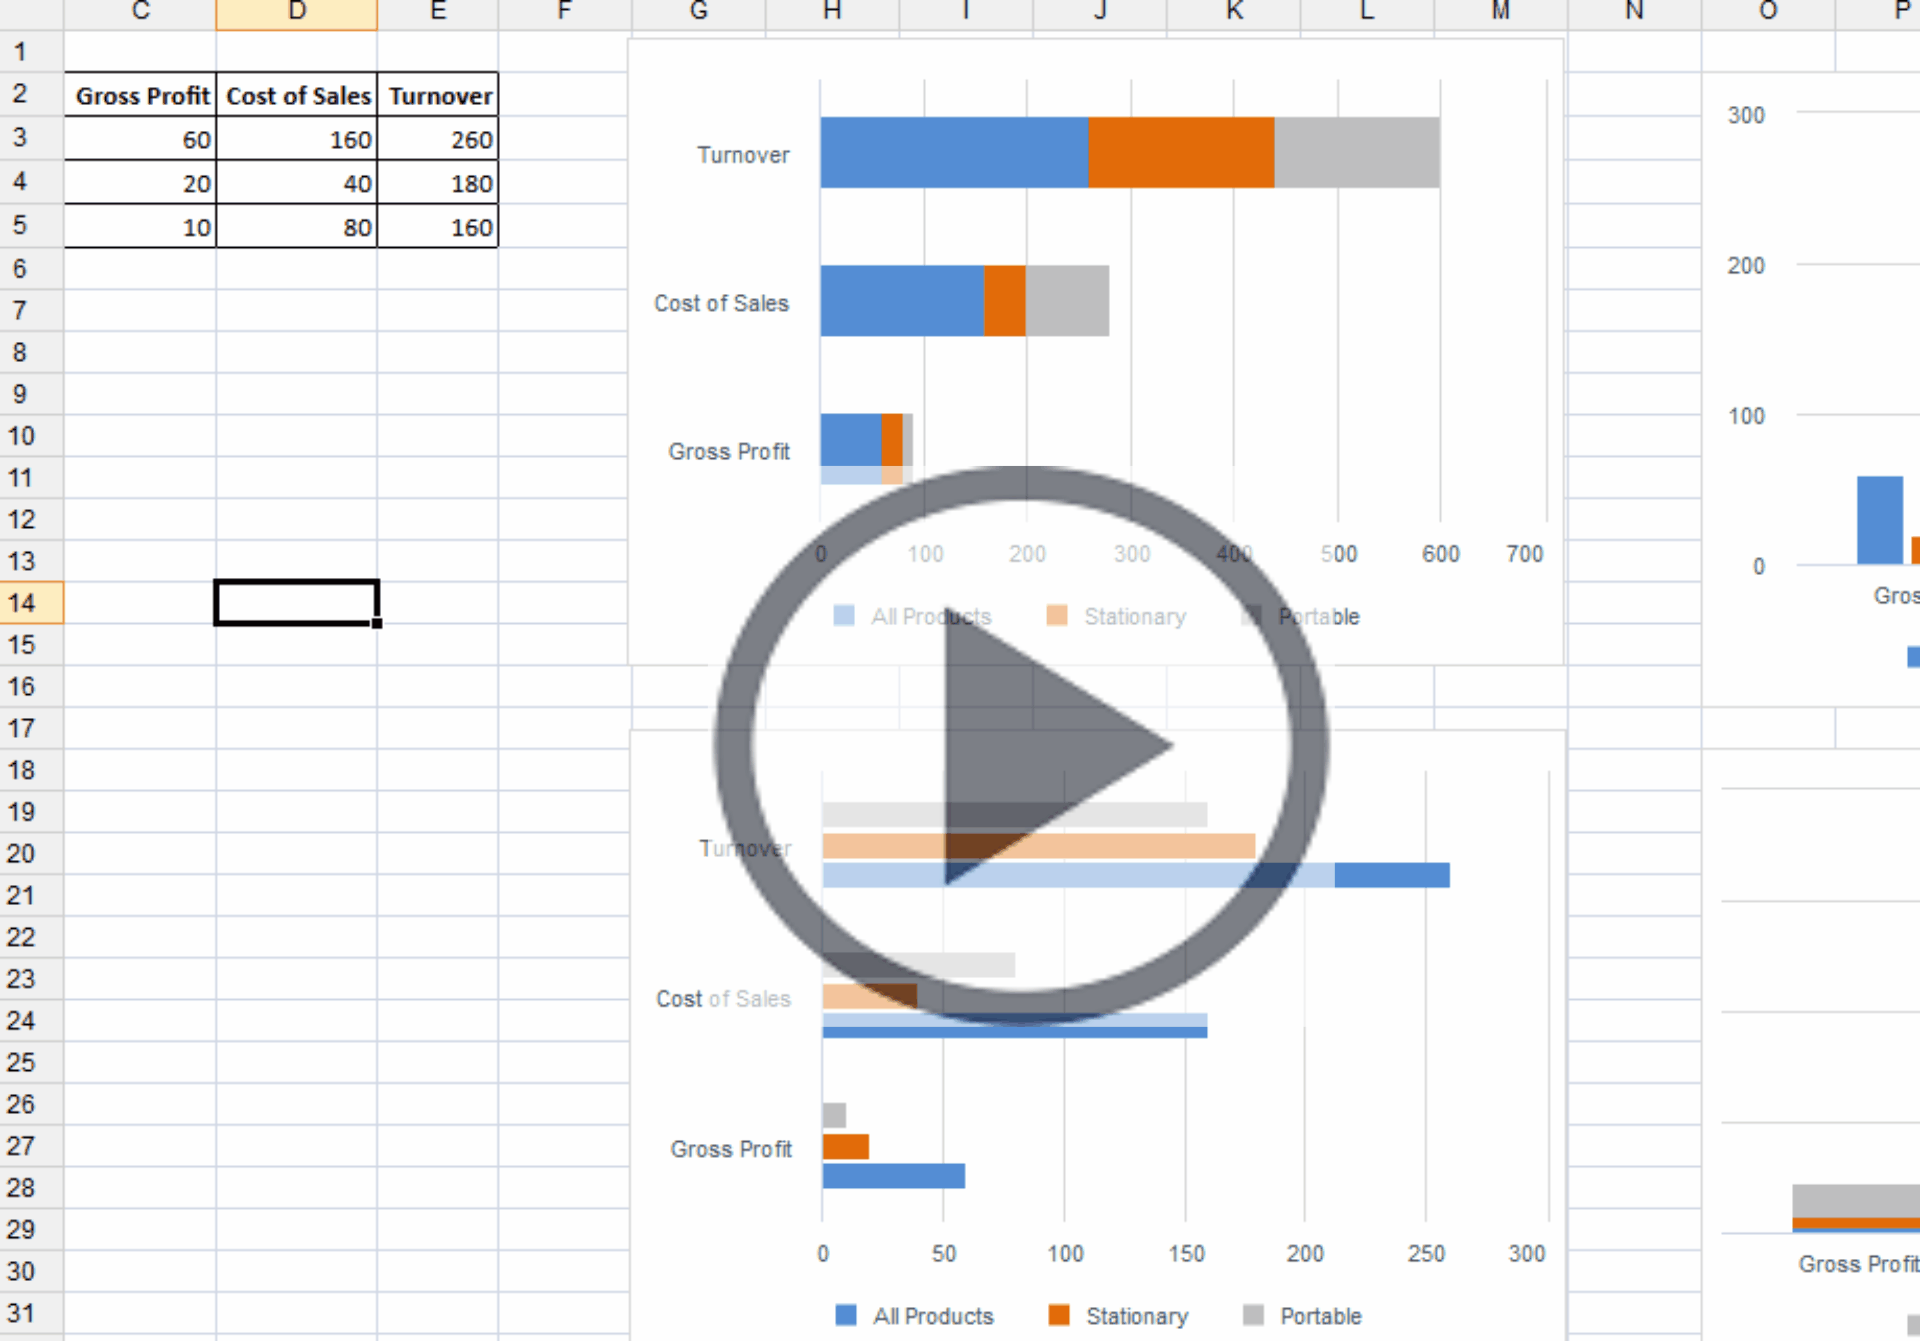Click the blue column in right chart
The width and height of the screenshot is (1920, 1341).
pos(1880,520)
